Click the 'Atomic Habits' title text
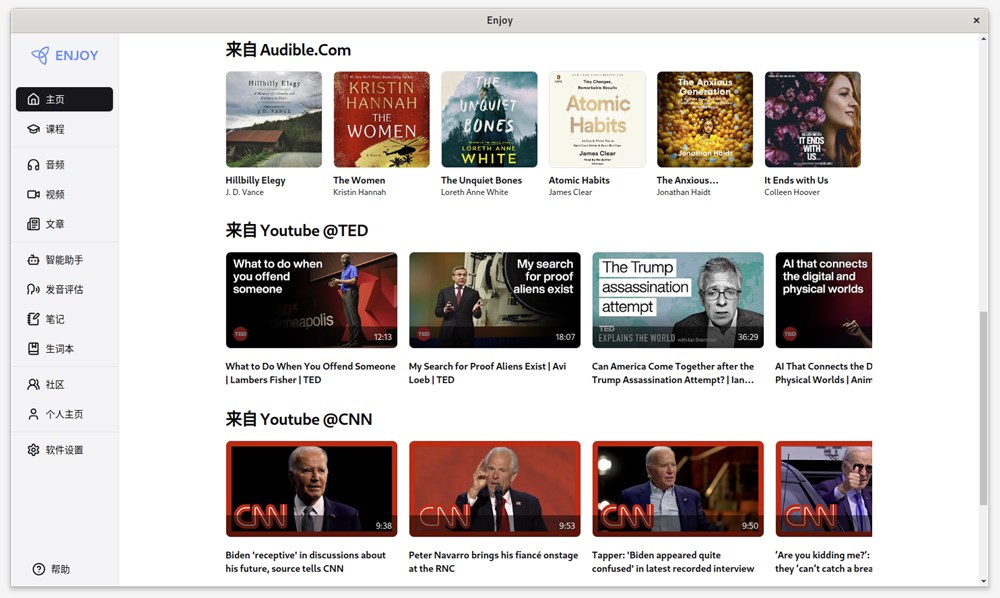Image resolution: width=1000 pixels, height=598 pixels. 579,180
